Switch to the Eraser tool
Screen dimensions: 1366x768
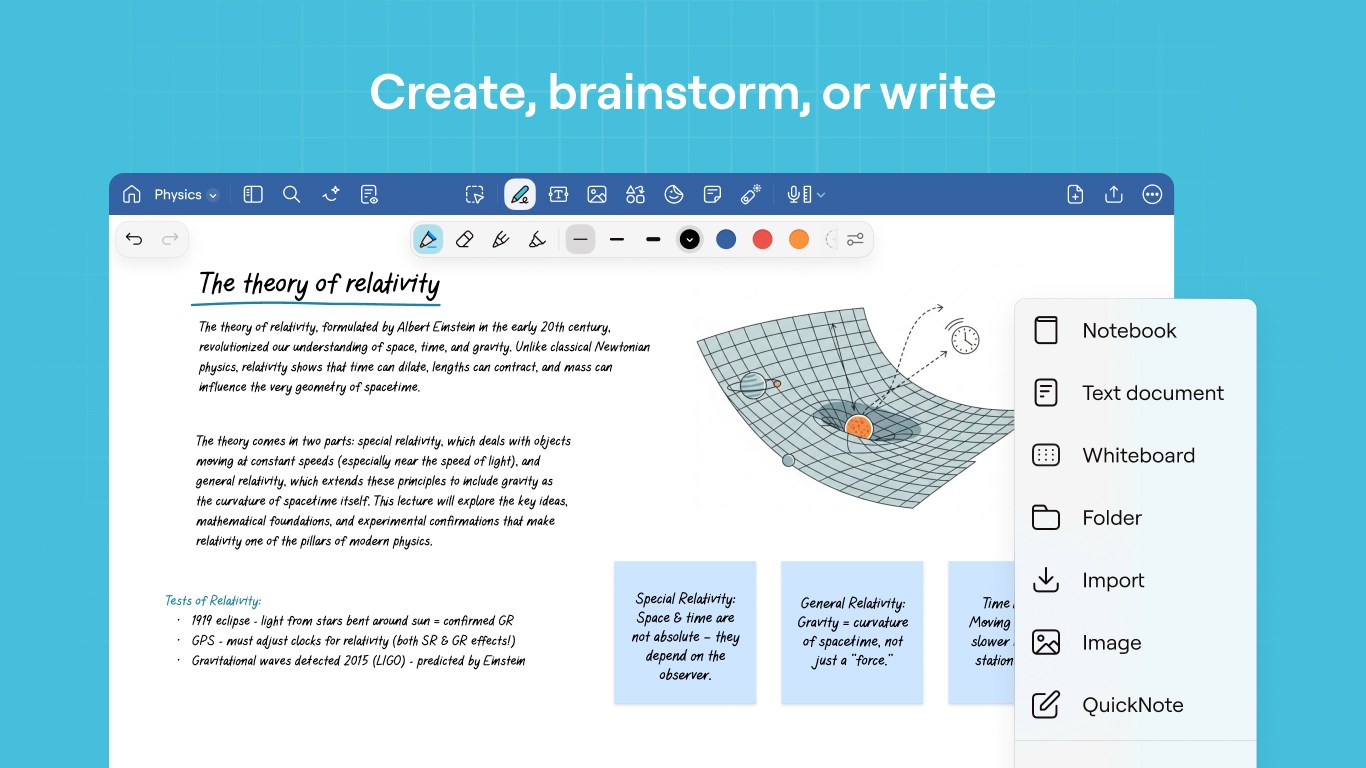[464, 239]
